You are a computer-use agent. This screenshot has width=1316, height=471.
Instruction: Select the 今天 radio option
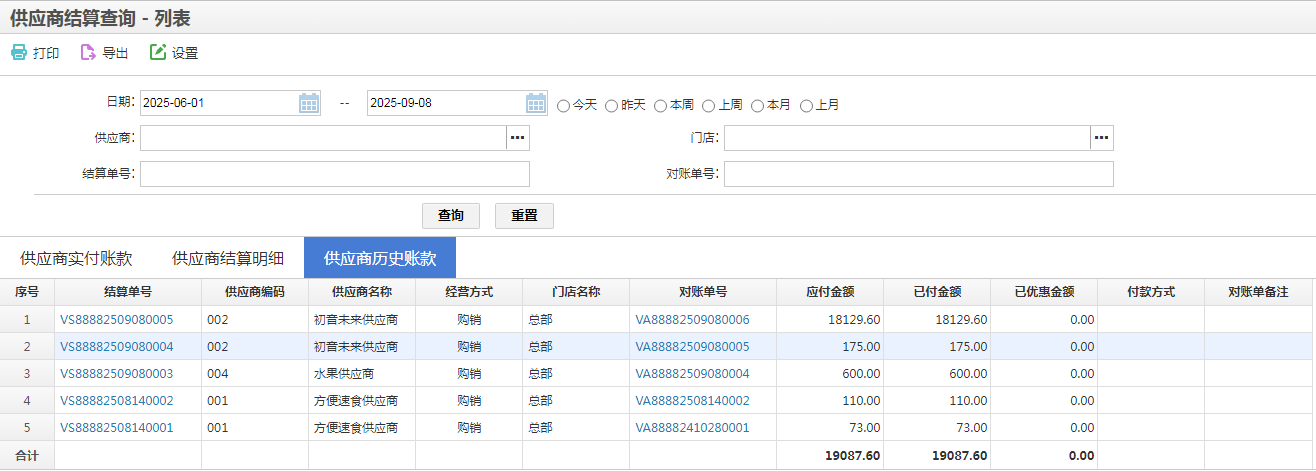pyautogui.click(x=564, y=105)
